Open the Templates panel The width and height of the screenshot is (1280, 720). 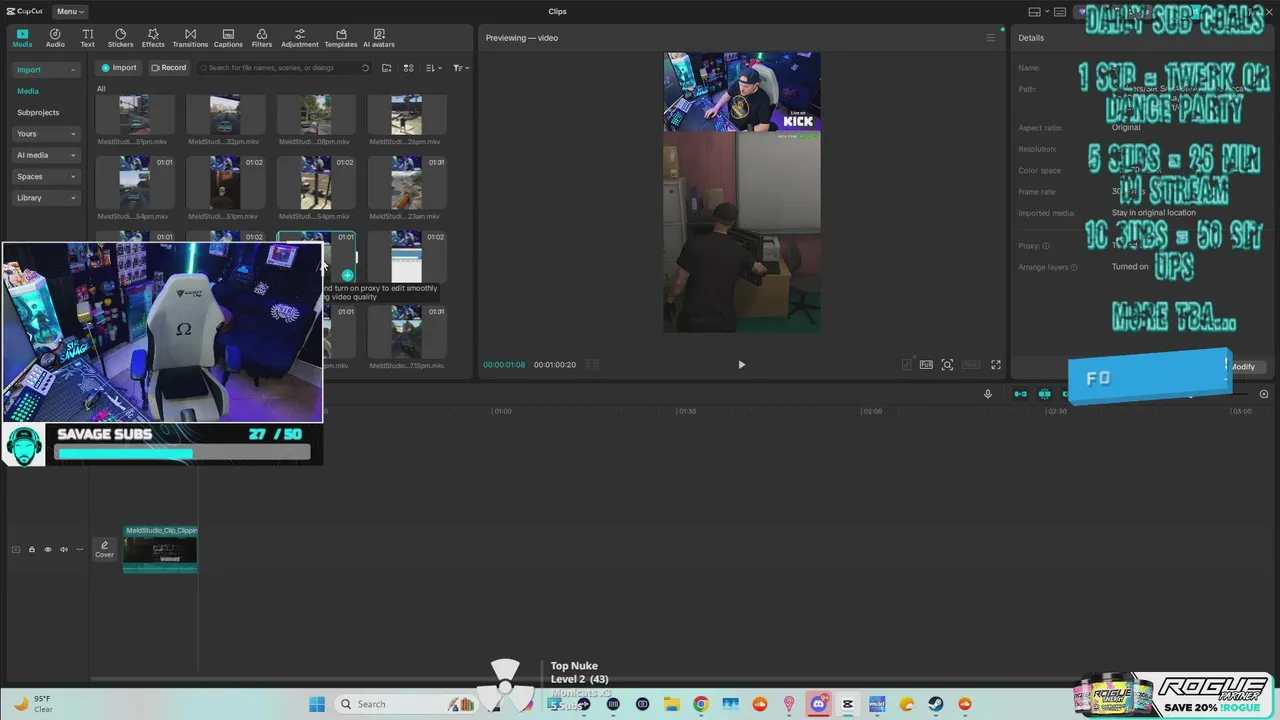(x=341, y=38)
